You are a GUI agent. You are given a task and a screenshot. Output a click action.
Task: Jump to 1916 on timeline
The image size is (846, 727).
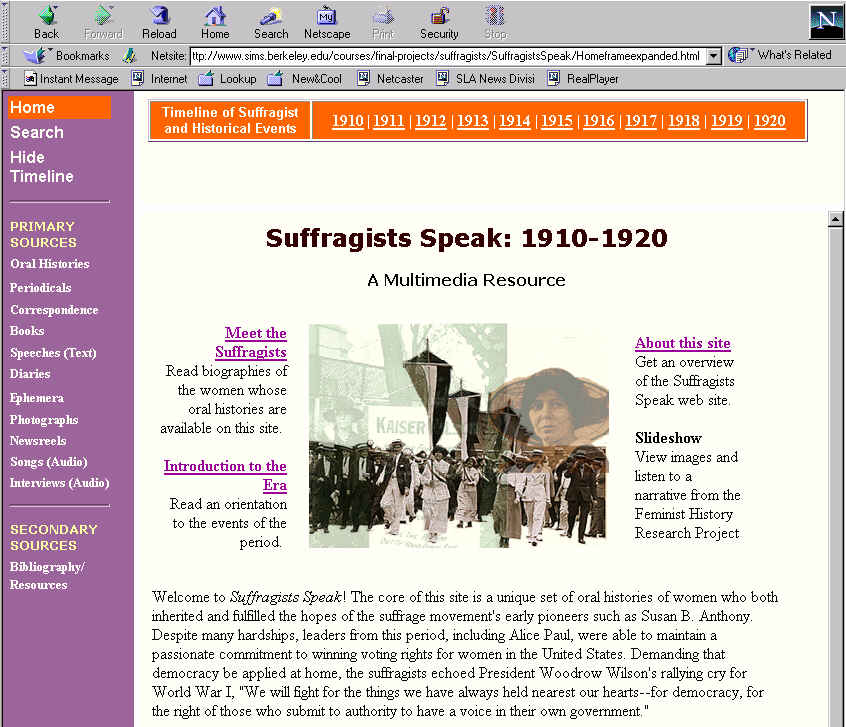pyautogui.click(x=599, y=120)
